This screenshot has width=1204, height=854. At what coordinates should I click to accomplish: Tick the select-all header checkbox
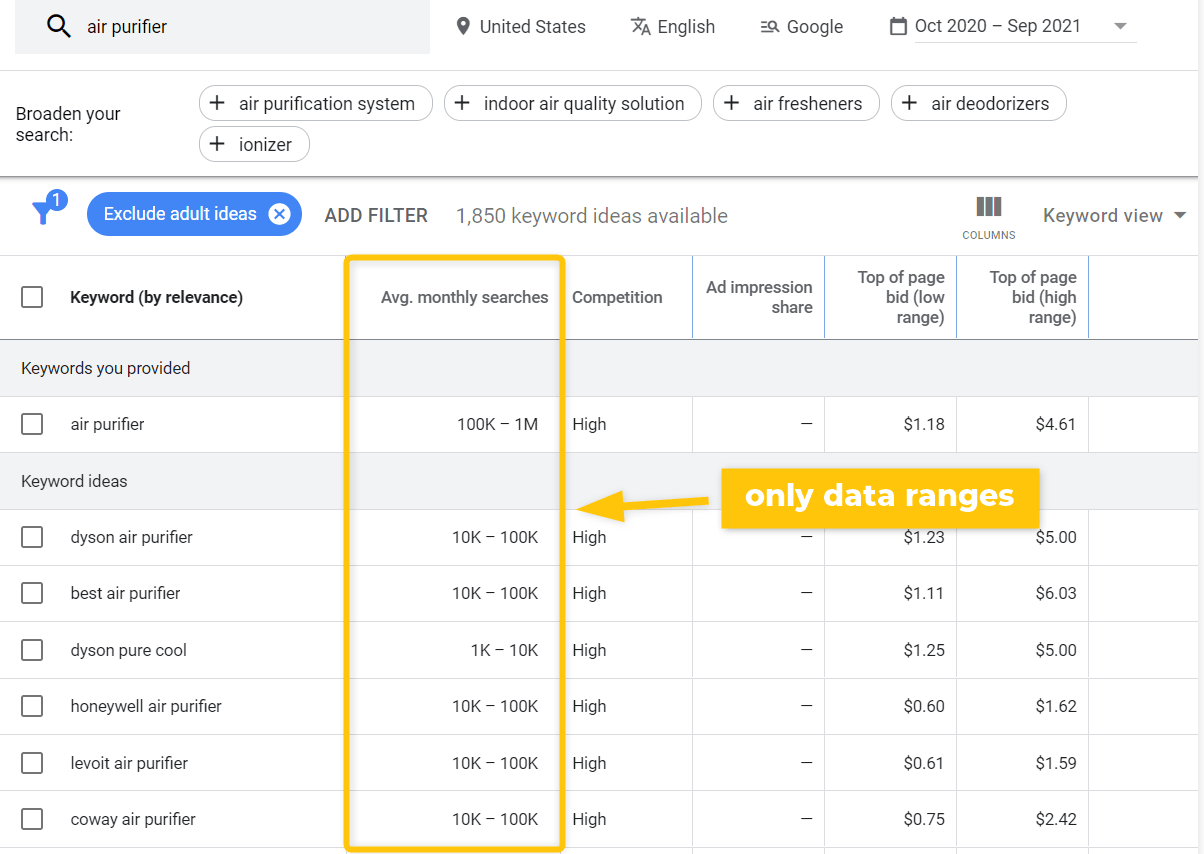point(32,297)
